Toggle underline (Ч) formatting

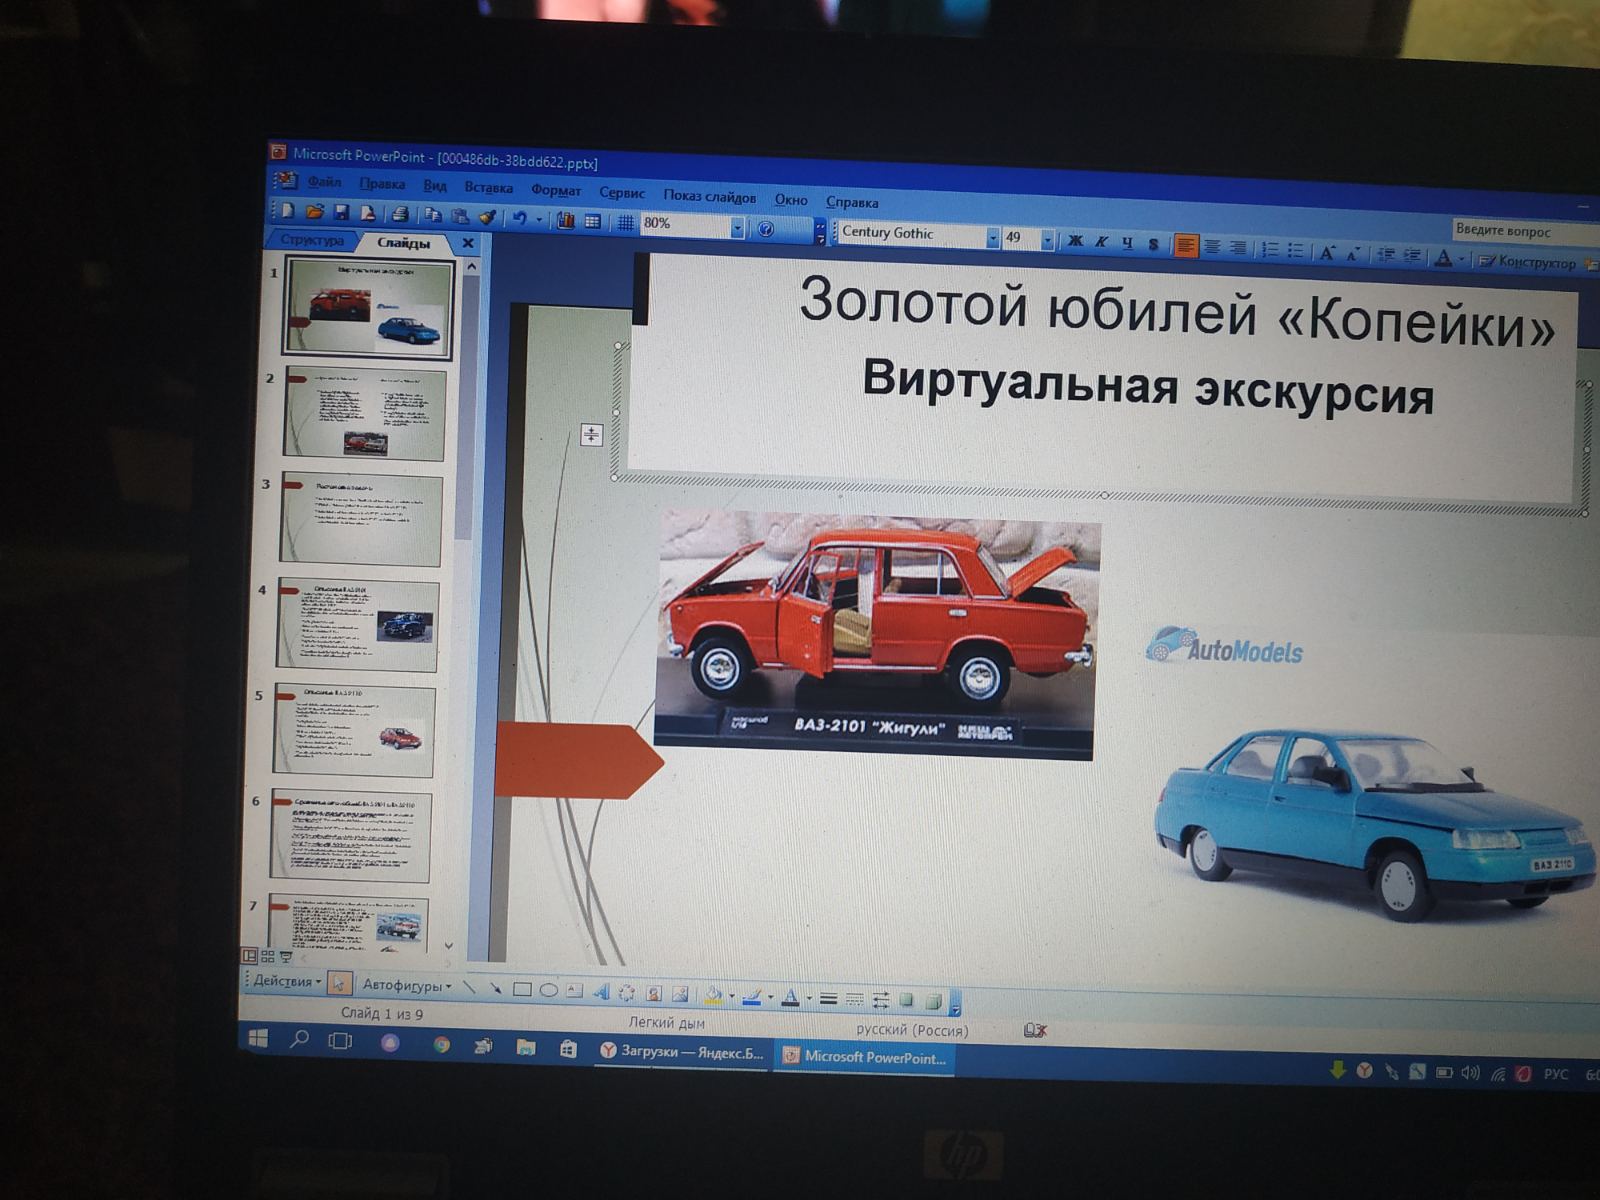click(x=1127, y=243)
